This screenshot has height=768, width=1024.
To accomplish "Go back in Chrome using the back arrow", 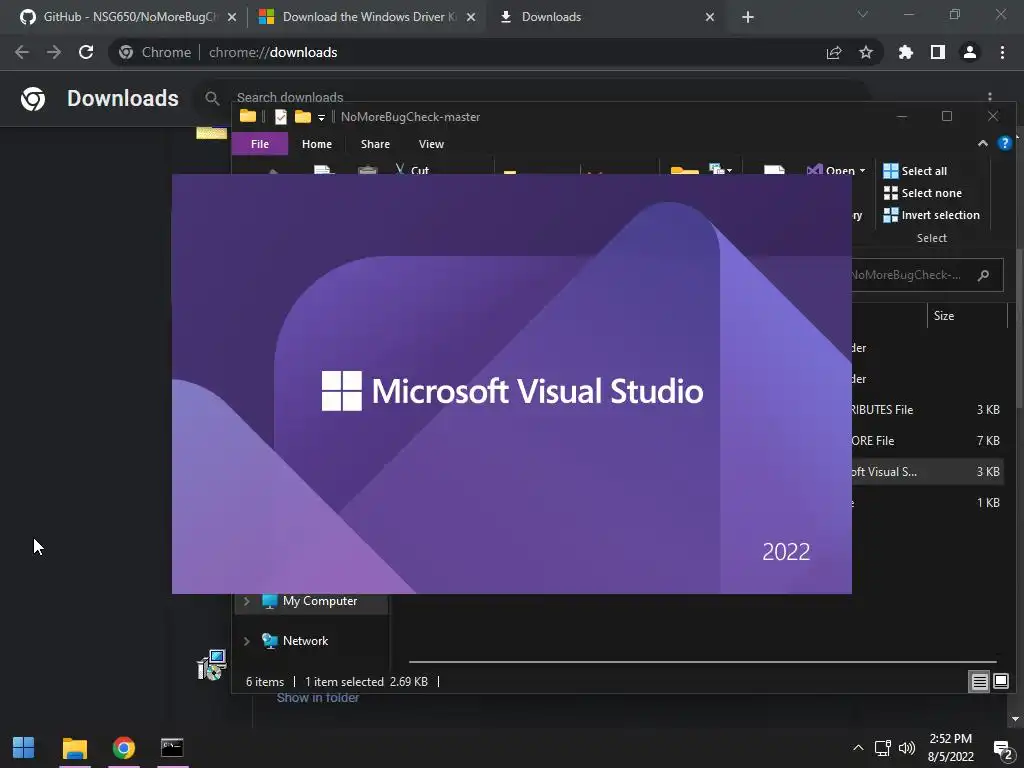I will 22,52.
